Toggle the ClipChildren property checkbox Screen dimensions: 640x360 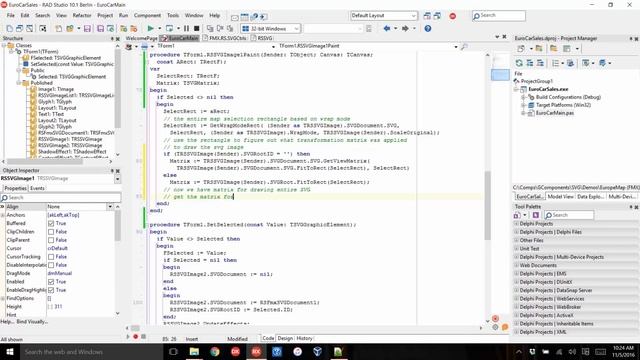point(51,231)
